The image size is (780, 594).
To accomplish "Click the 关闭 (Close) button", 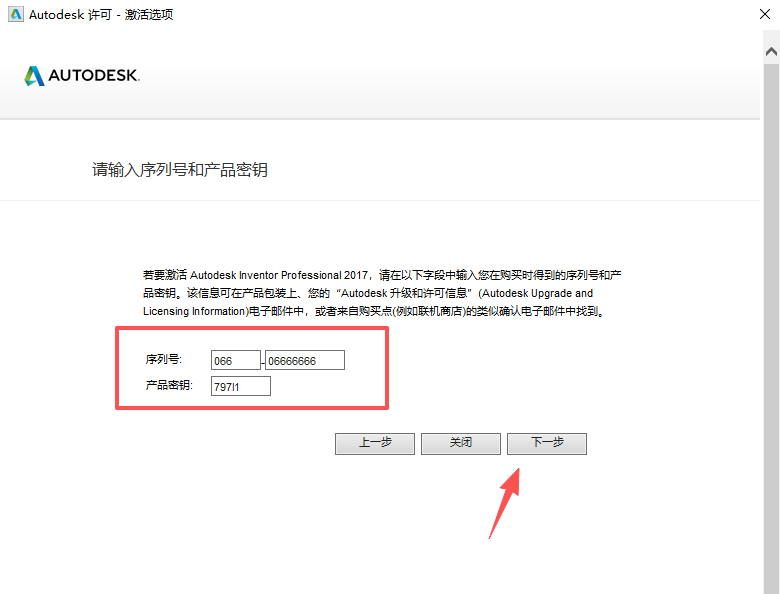I will click(x=461, y=443).
